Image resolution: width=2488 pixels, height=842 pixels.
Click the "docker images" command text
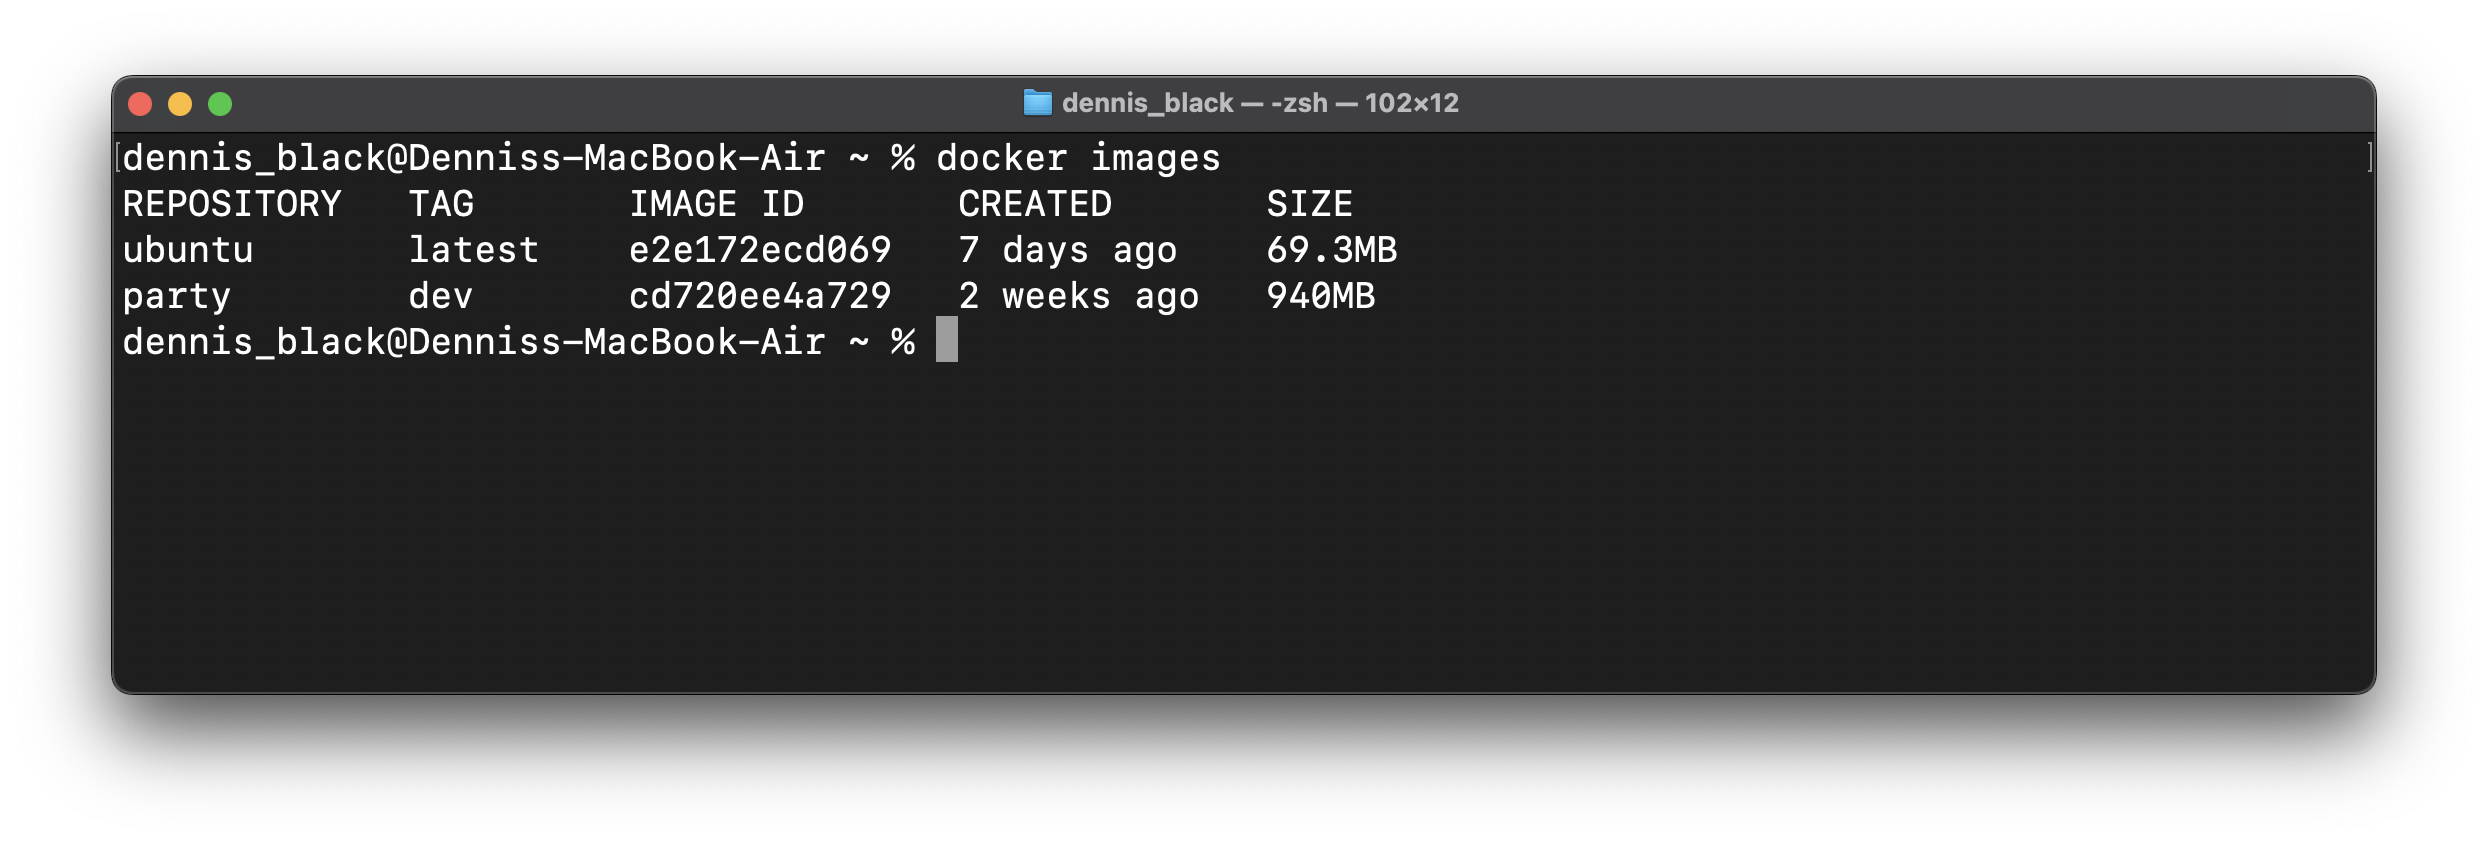click(x=1079, y=158)
